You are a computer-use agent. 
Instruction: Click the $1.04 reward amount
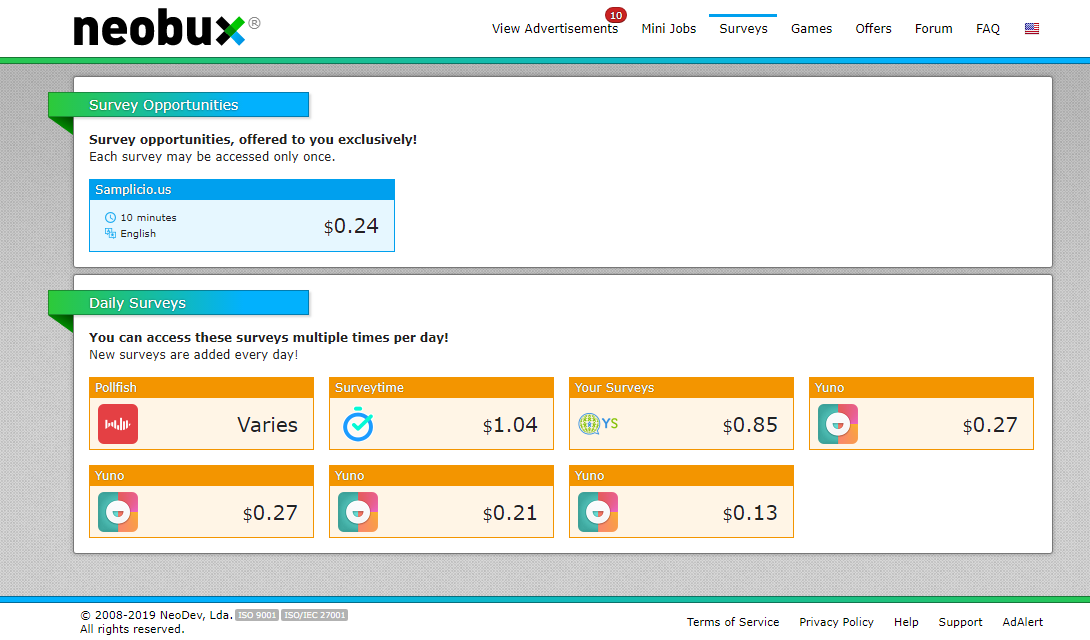(x=510, y=425)
